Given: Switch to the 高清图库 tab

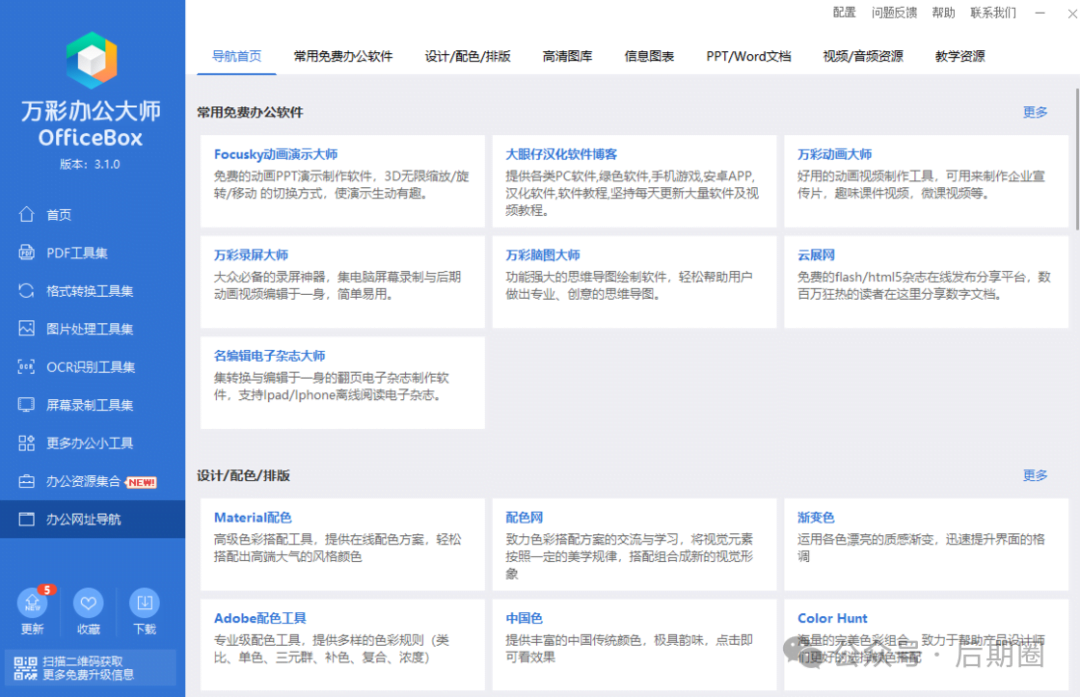Looking at the screenshot, I should tap(567, 56).
